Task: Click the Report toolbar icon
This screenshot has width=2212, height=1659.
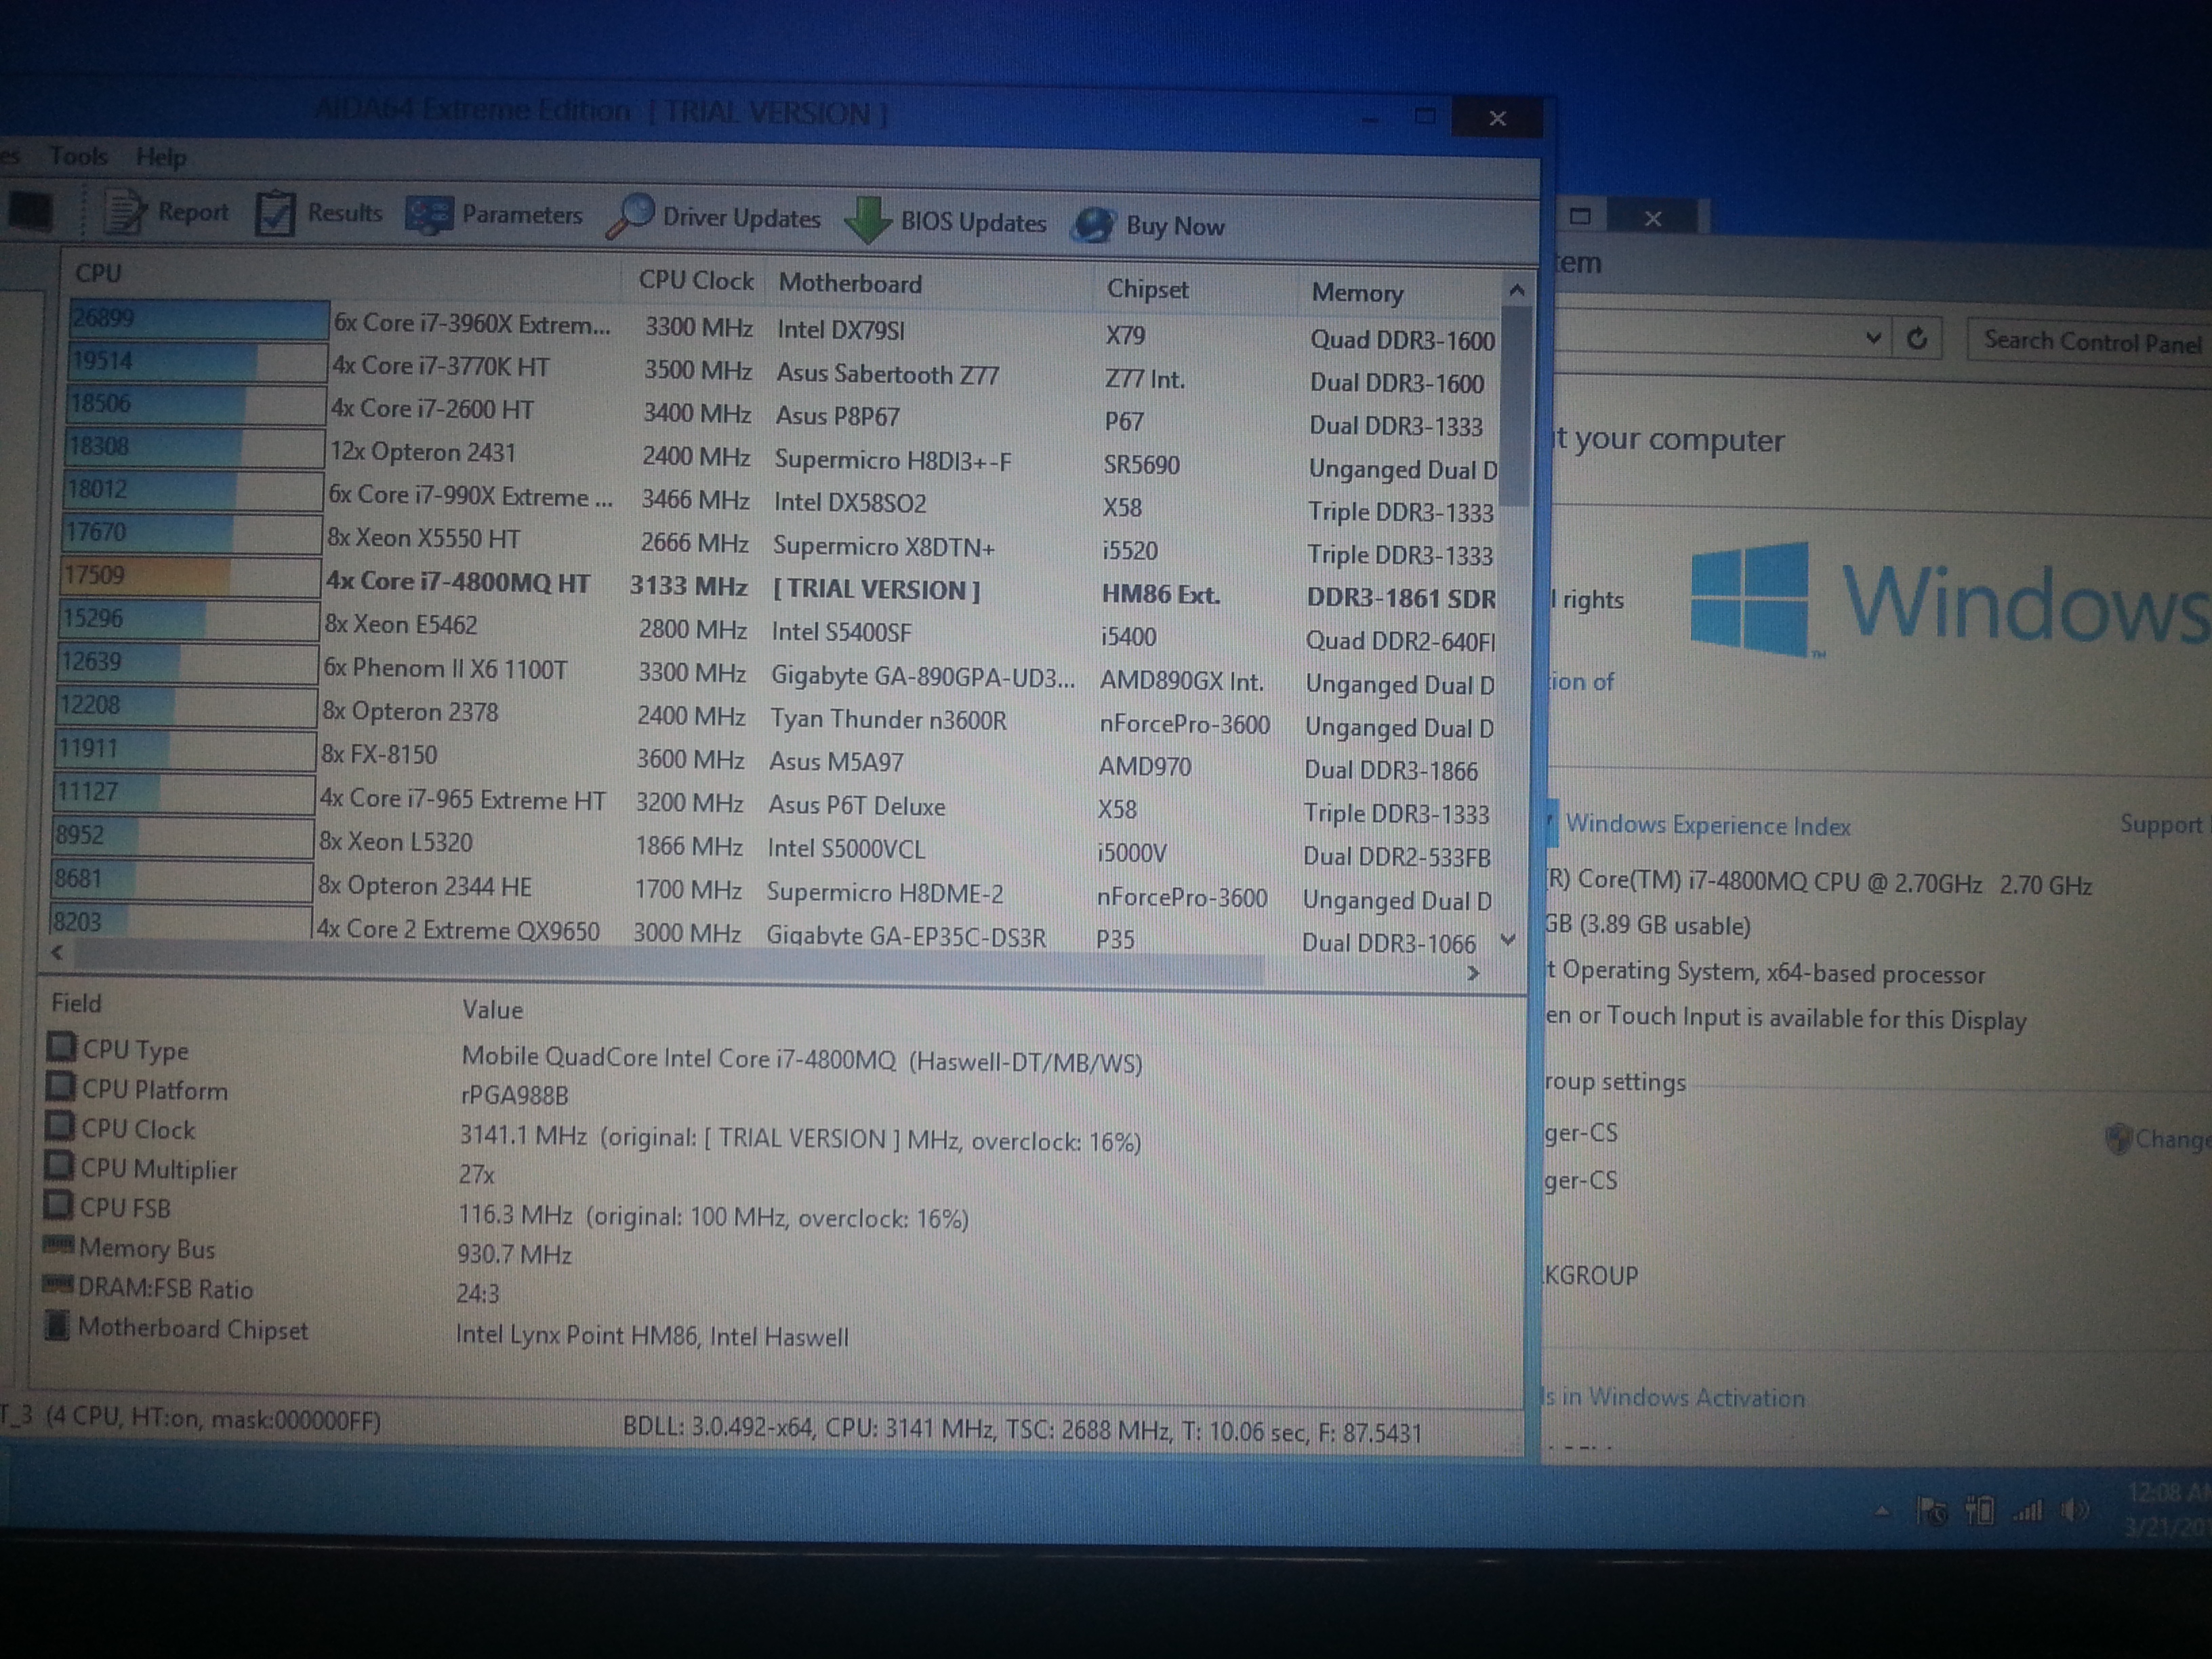Action: (x=126, y=211)
